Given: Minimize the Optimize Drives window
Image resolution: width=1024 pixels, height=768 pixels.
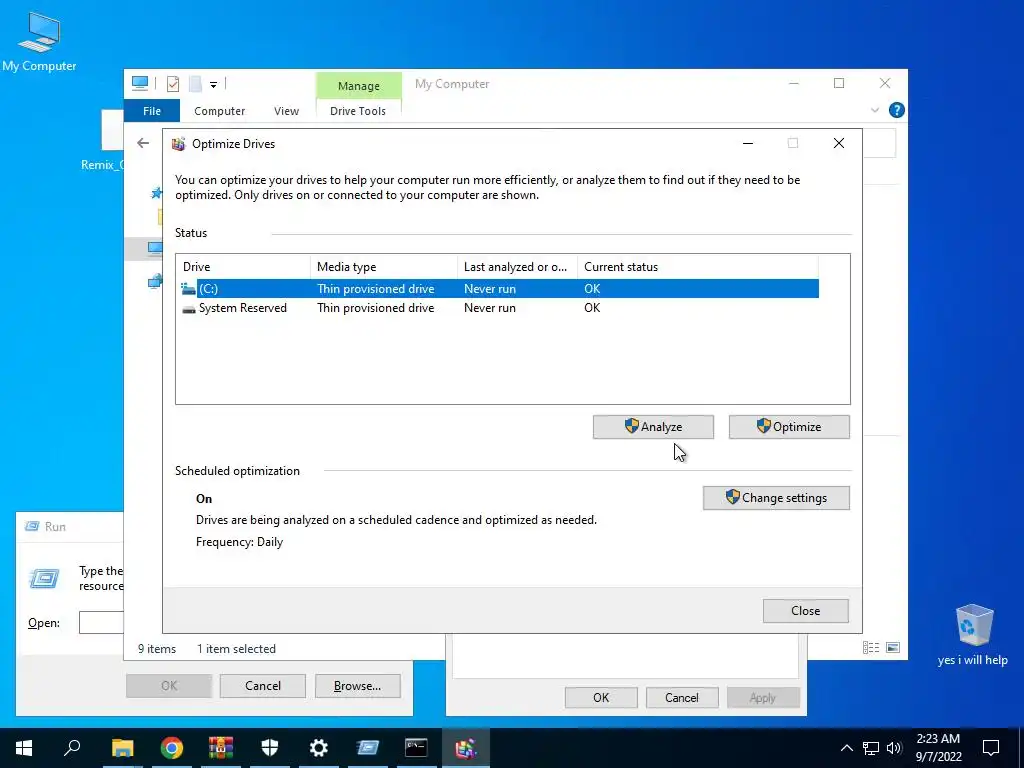Looking at the screenshot, I should pyautogui.click(x=748, y=144).
